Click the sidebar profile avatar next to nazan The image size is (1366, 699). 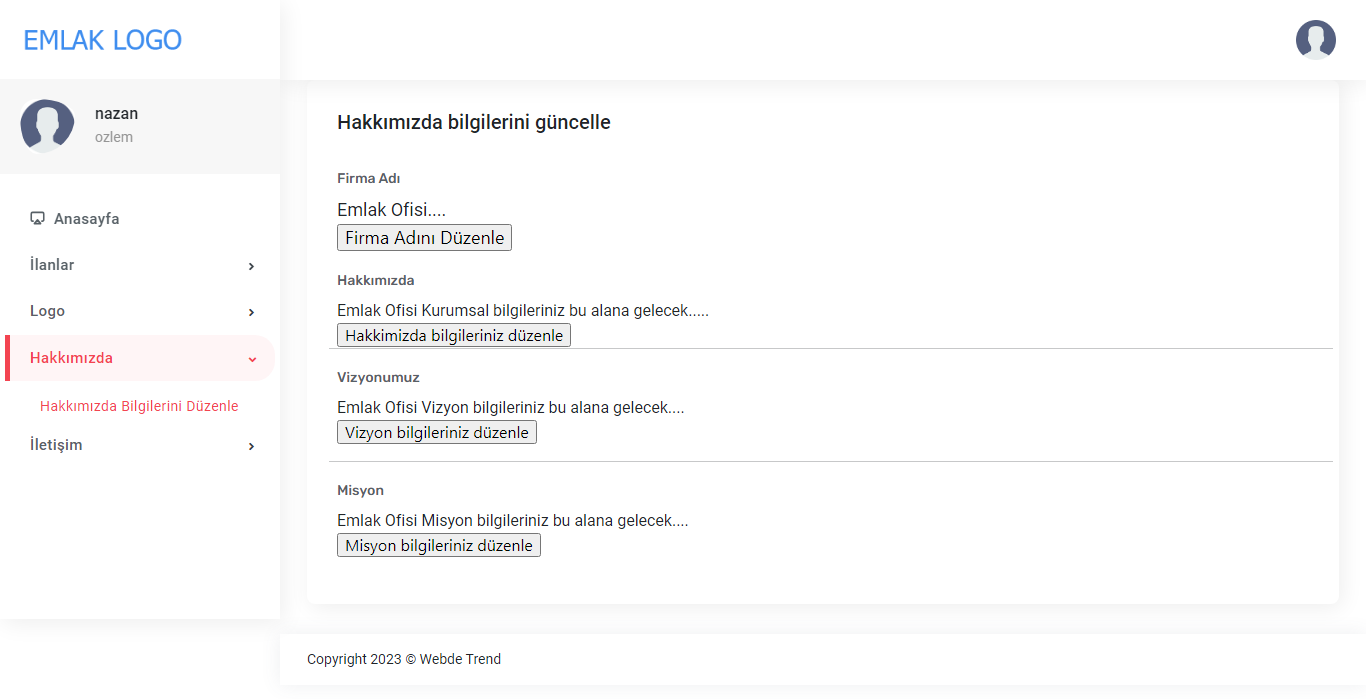47,126
